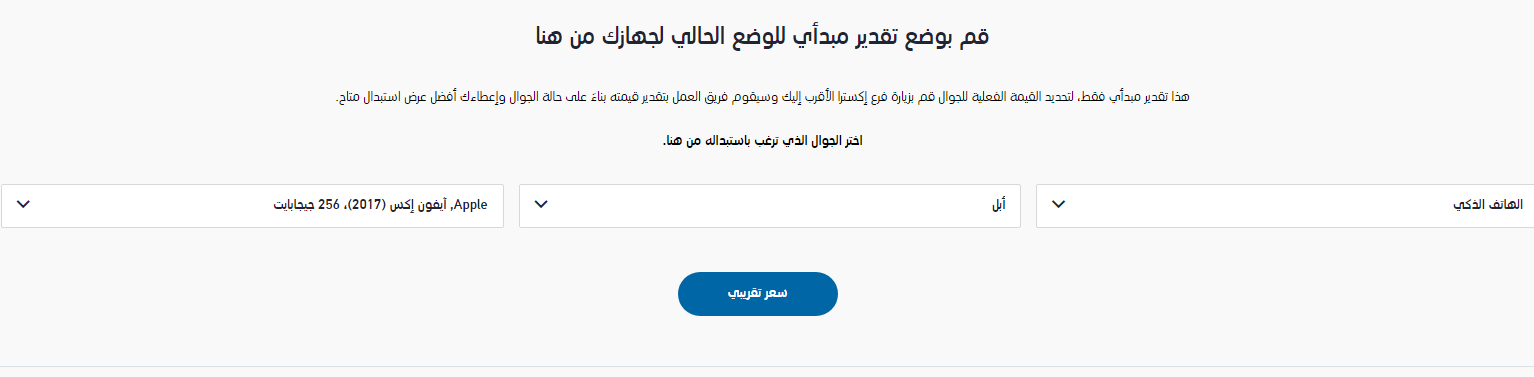Click the سعر تقريبي estimate button

(757, 294)
